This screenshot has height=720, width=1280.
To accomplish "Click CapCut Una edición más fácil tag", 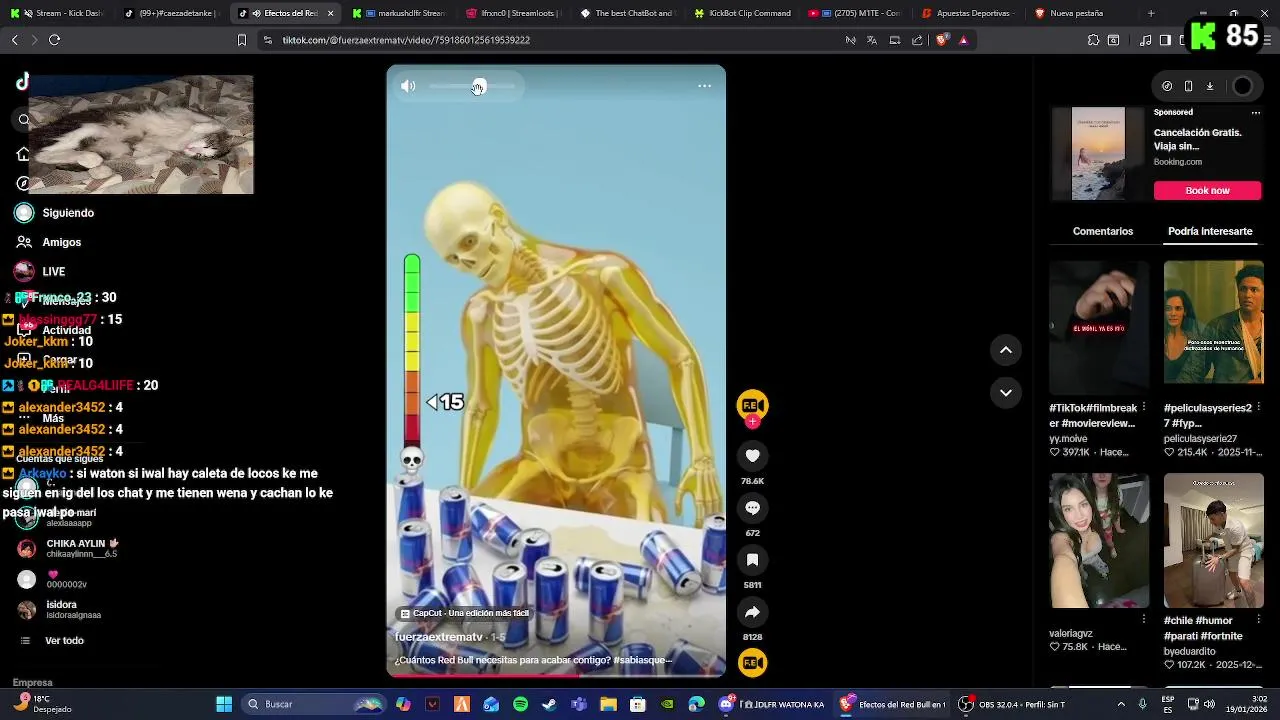I will click(x=465, y=613).
